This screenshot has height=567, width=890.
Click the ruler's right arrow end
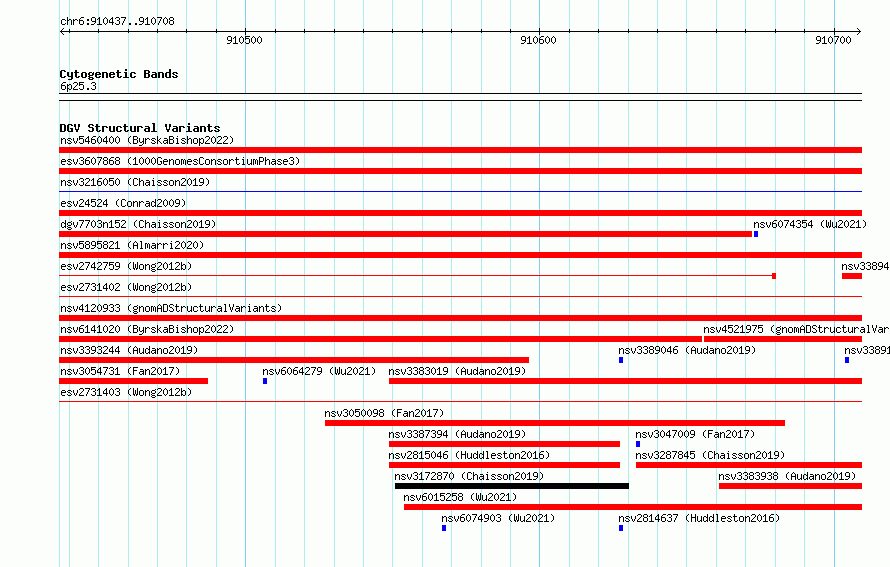(859, 31)
